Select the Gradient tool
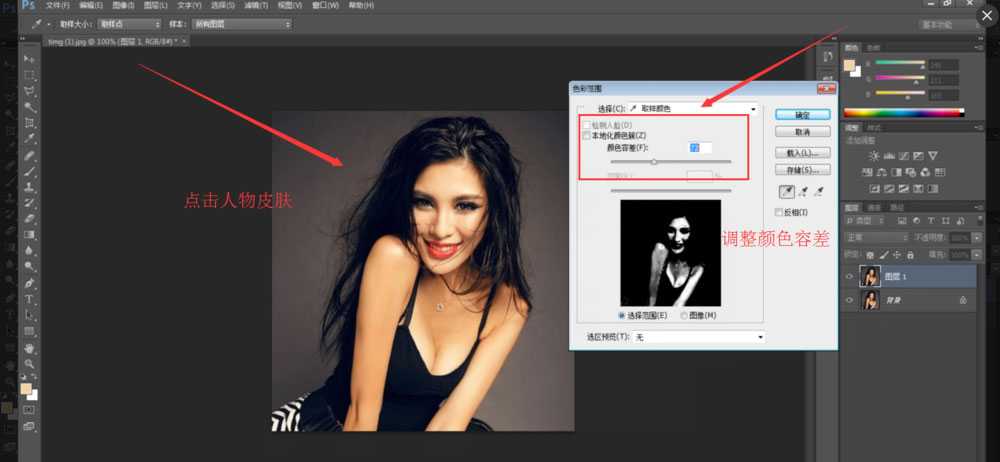Screen dimensions: 1000x462 coord(30,235)
